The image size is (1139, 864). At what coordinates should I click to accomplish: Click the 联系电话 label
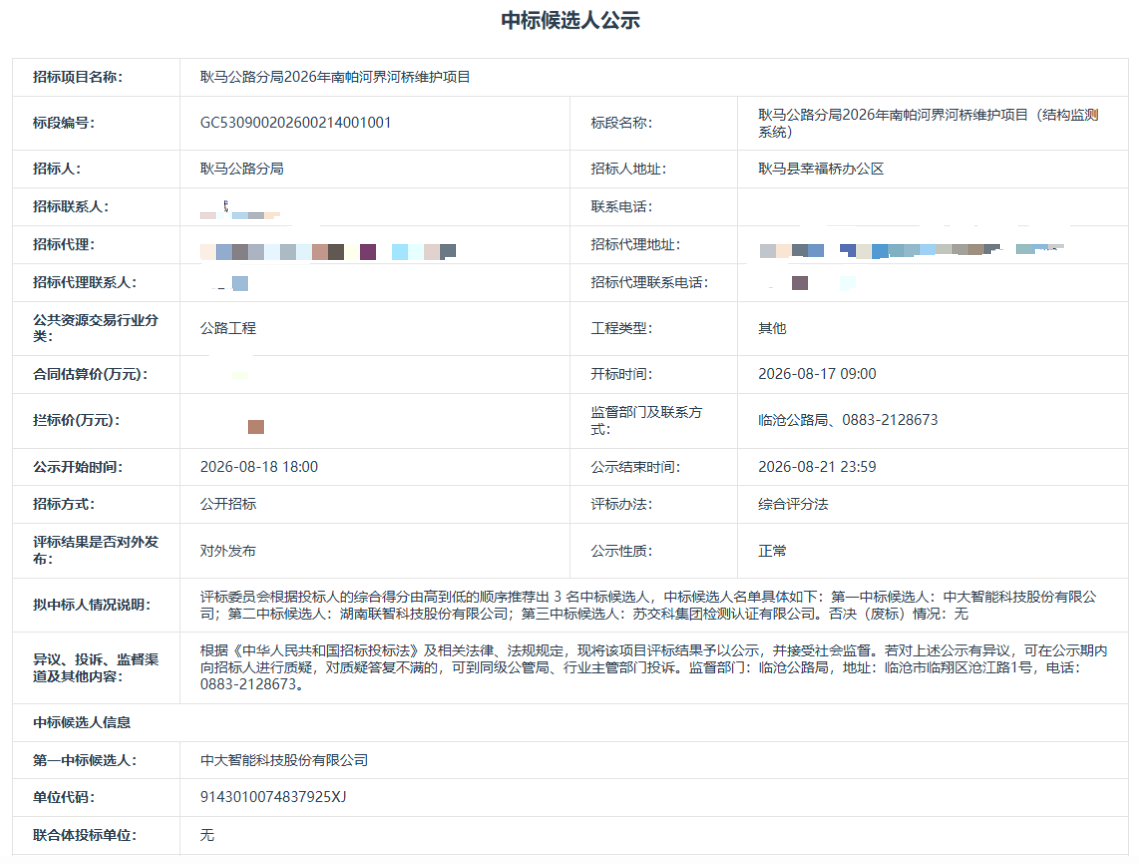click(622, 206)
